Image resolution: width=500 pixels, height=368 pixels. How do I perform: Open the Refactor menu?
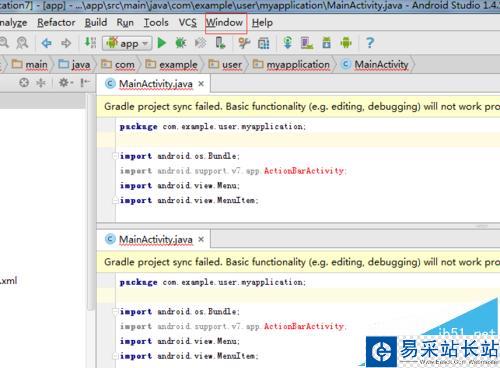point(56,23)
